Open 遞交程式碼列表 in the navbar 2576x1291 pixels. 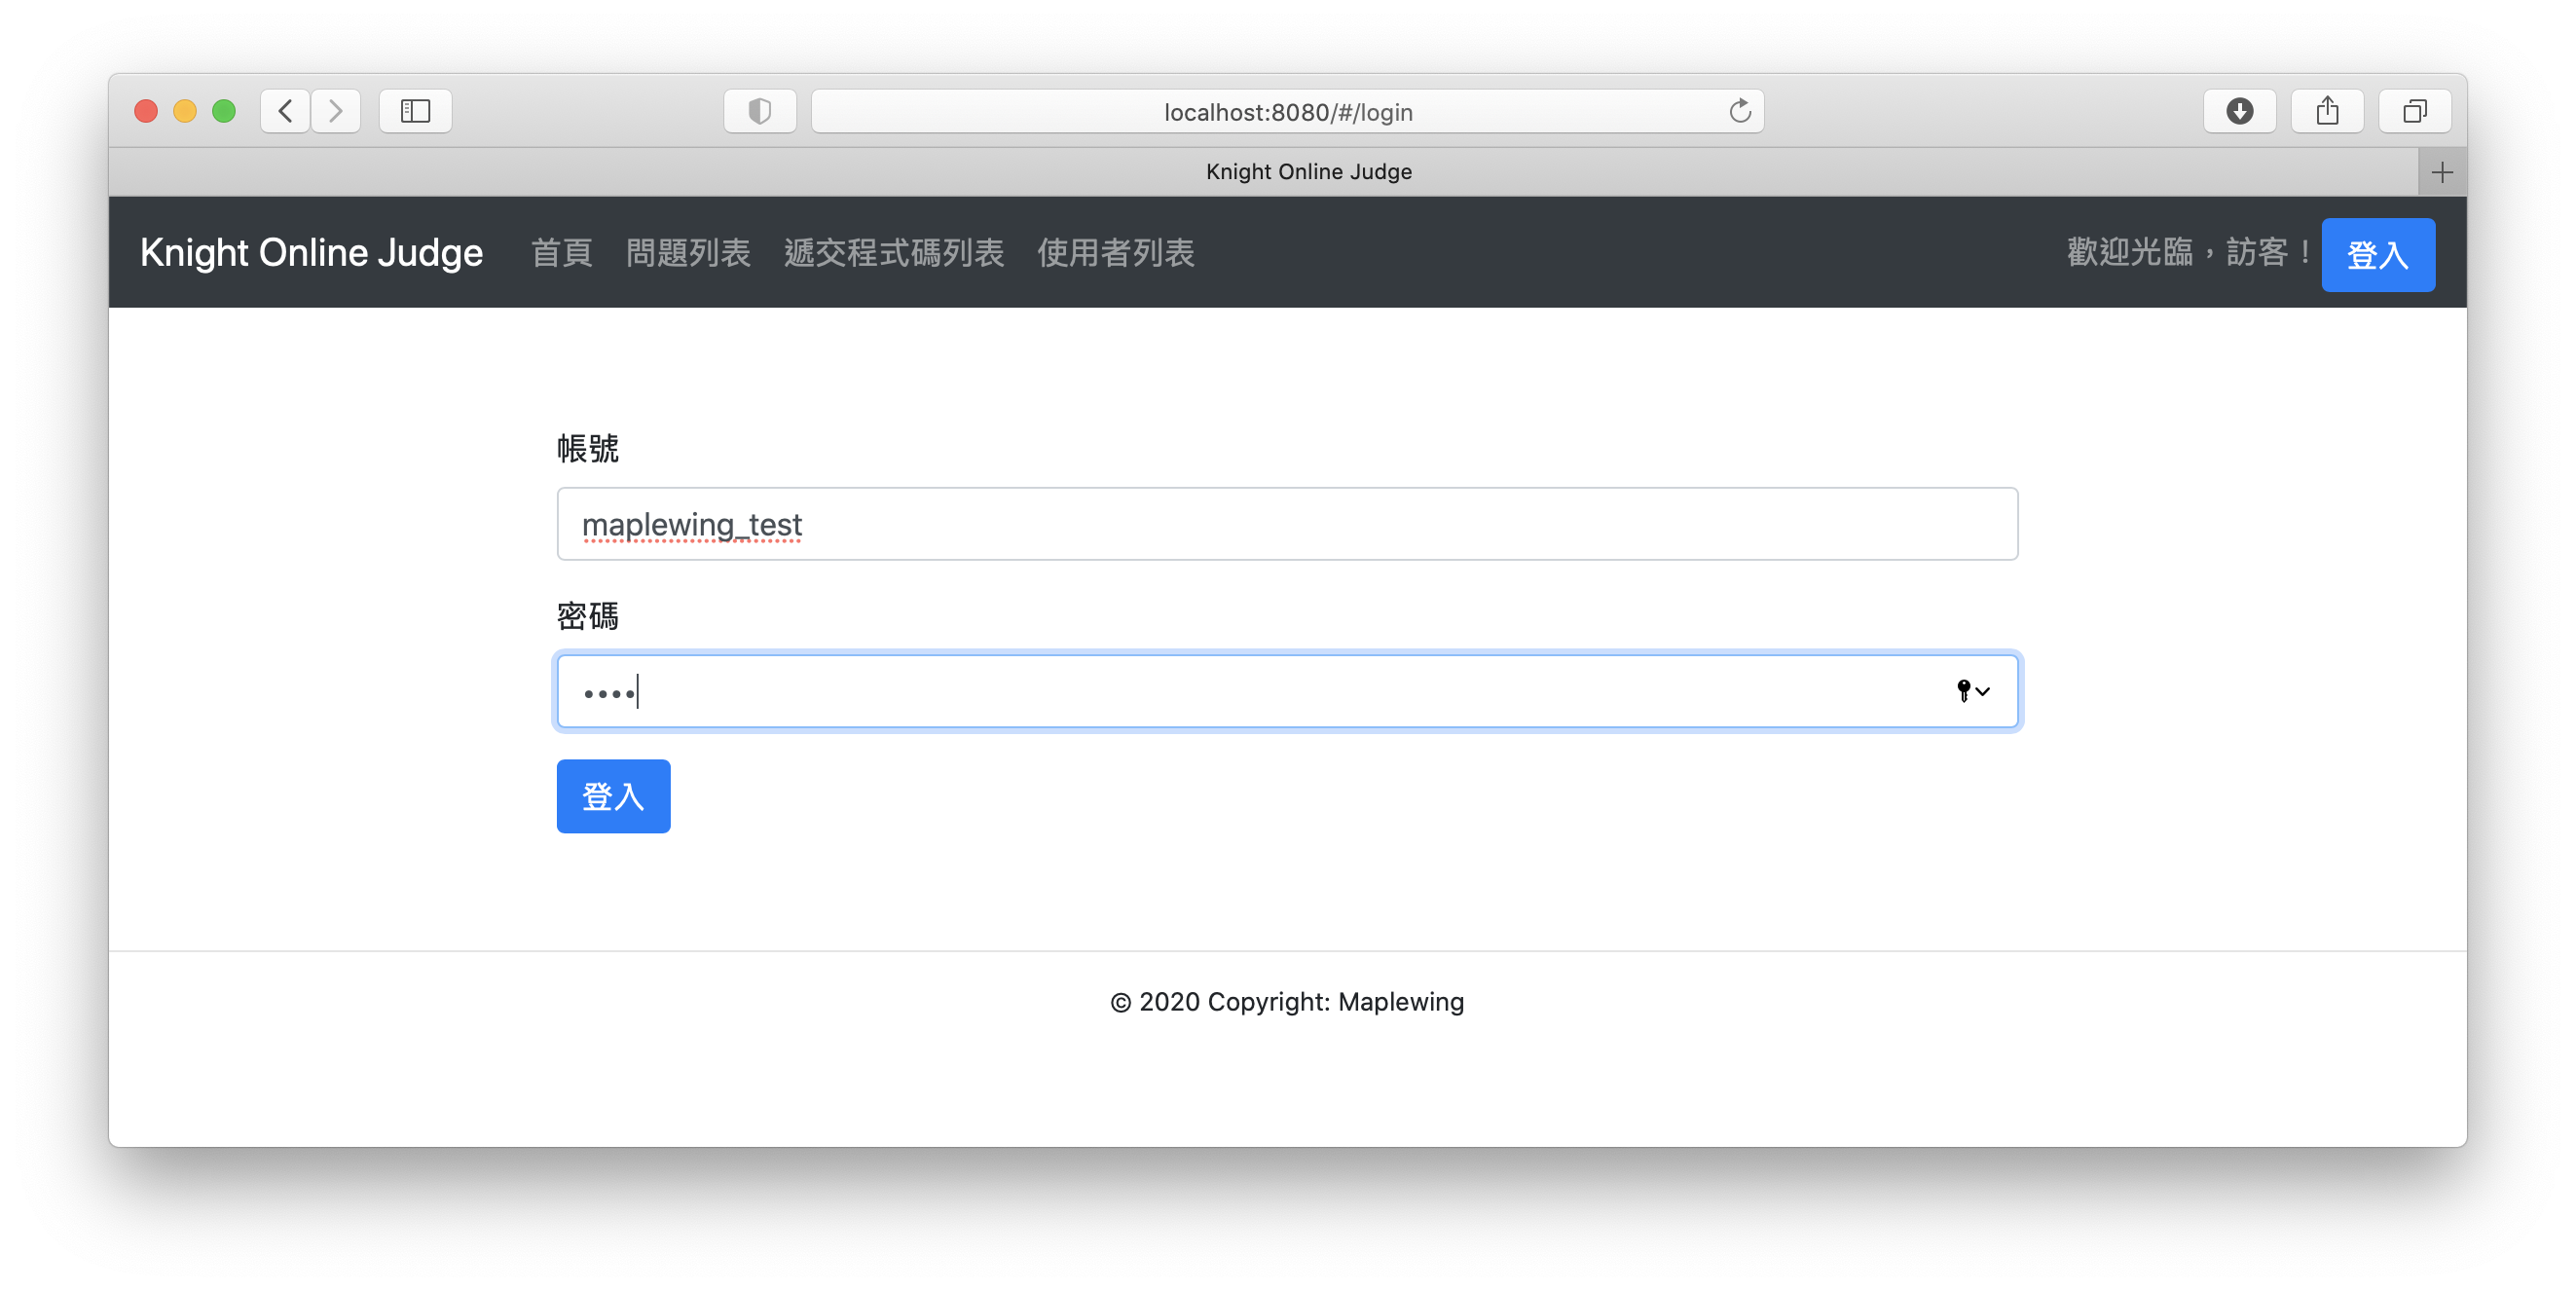point(894,253)
